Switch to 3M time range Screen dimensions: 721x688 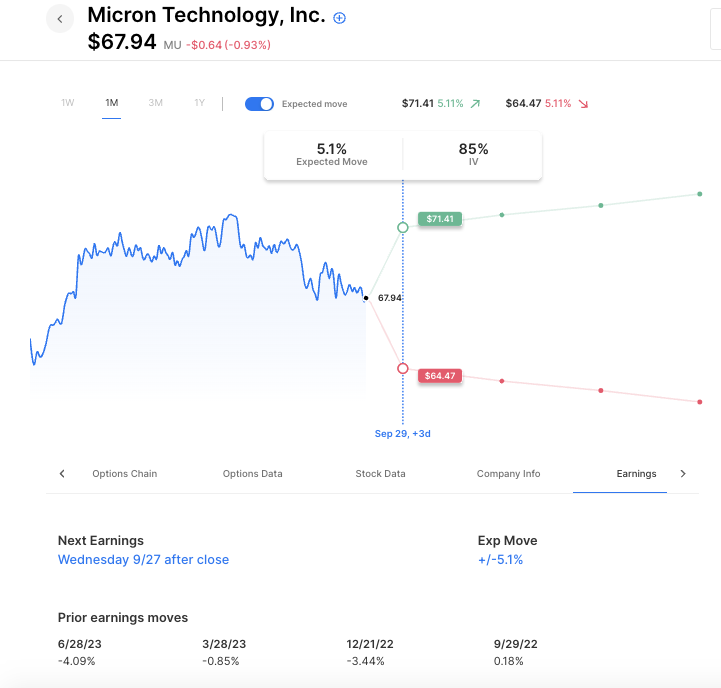(x=156, y=103)
